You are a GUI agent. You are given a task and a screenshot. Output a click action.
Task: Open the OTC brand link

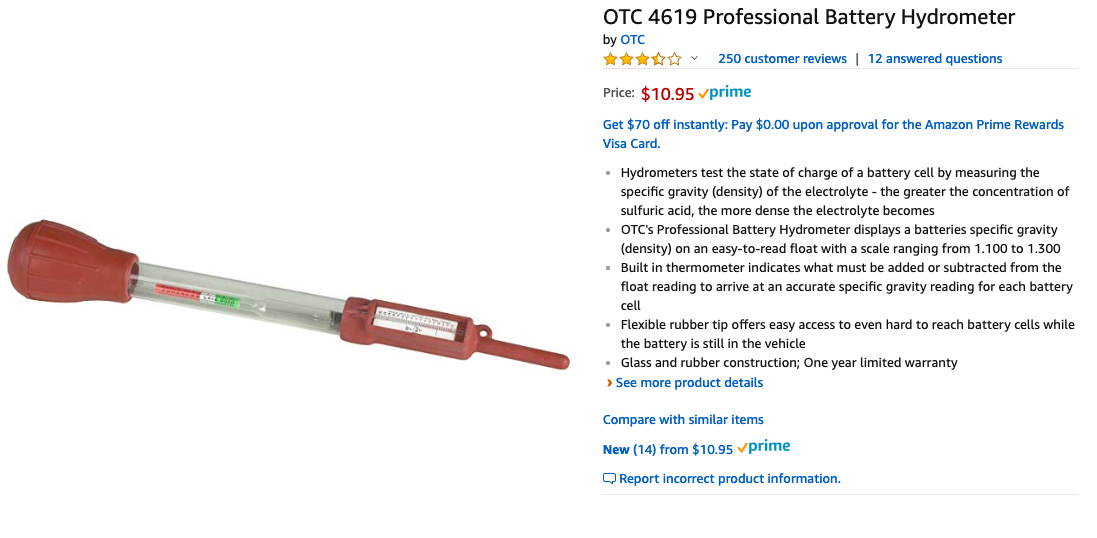pos(633,40)
